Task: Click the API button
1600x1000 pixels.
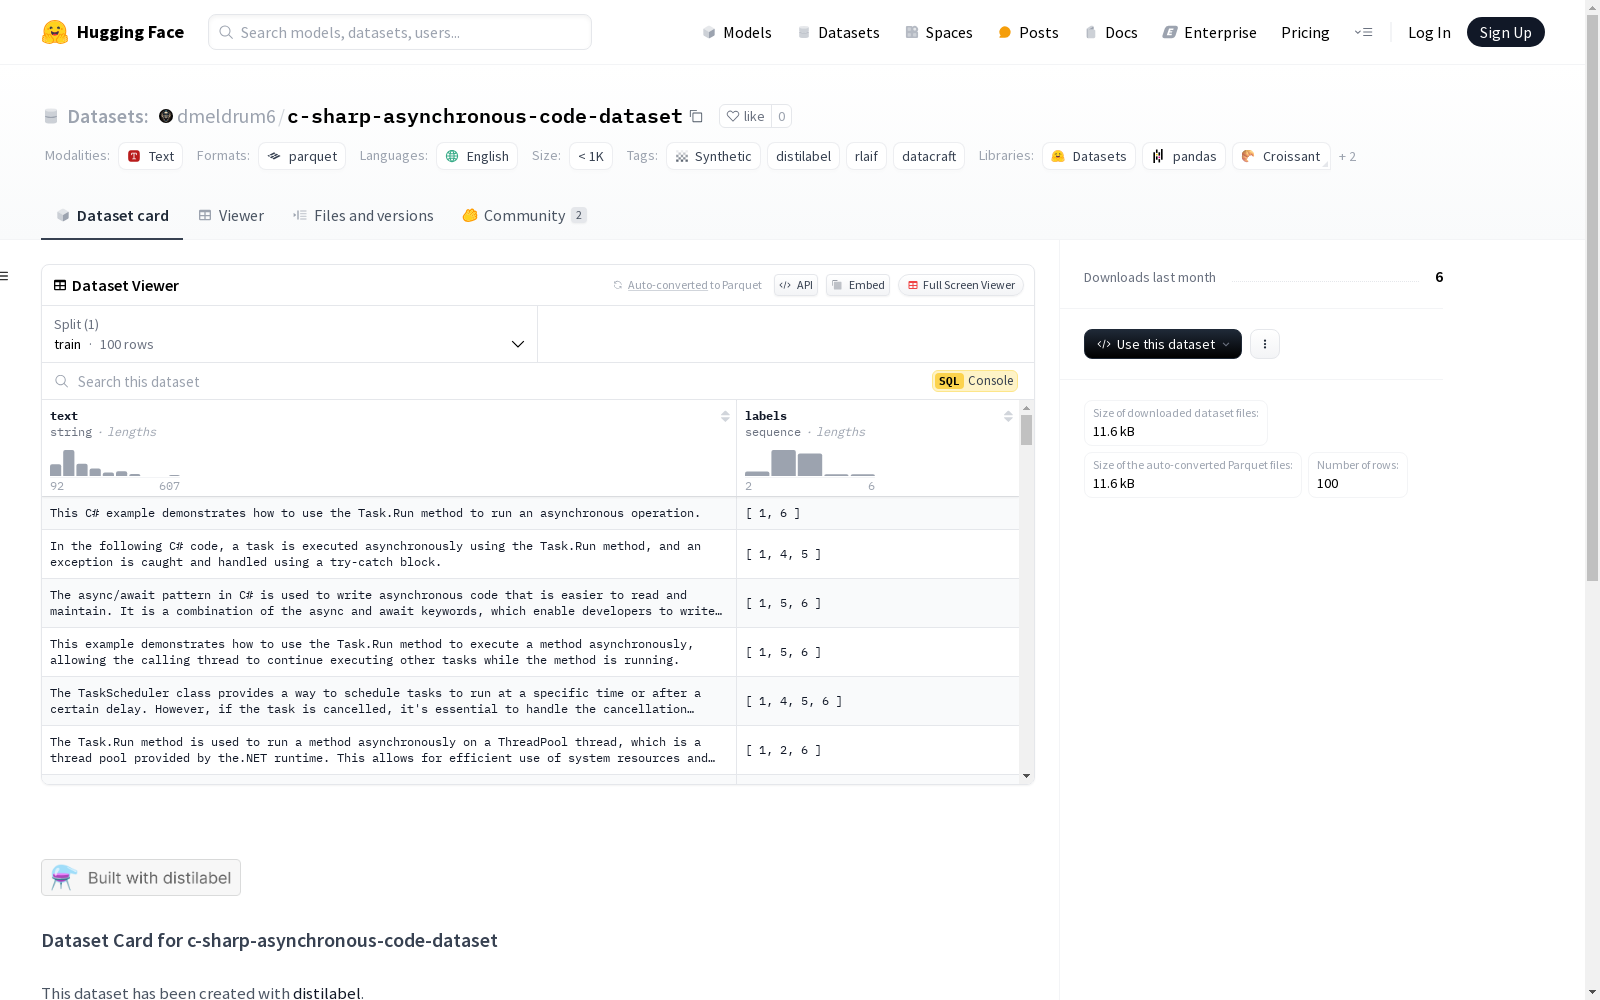Action: click(796, 285)
